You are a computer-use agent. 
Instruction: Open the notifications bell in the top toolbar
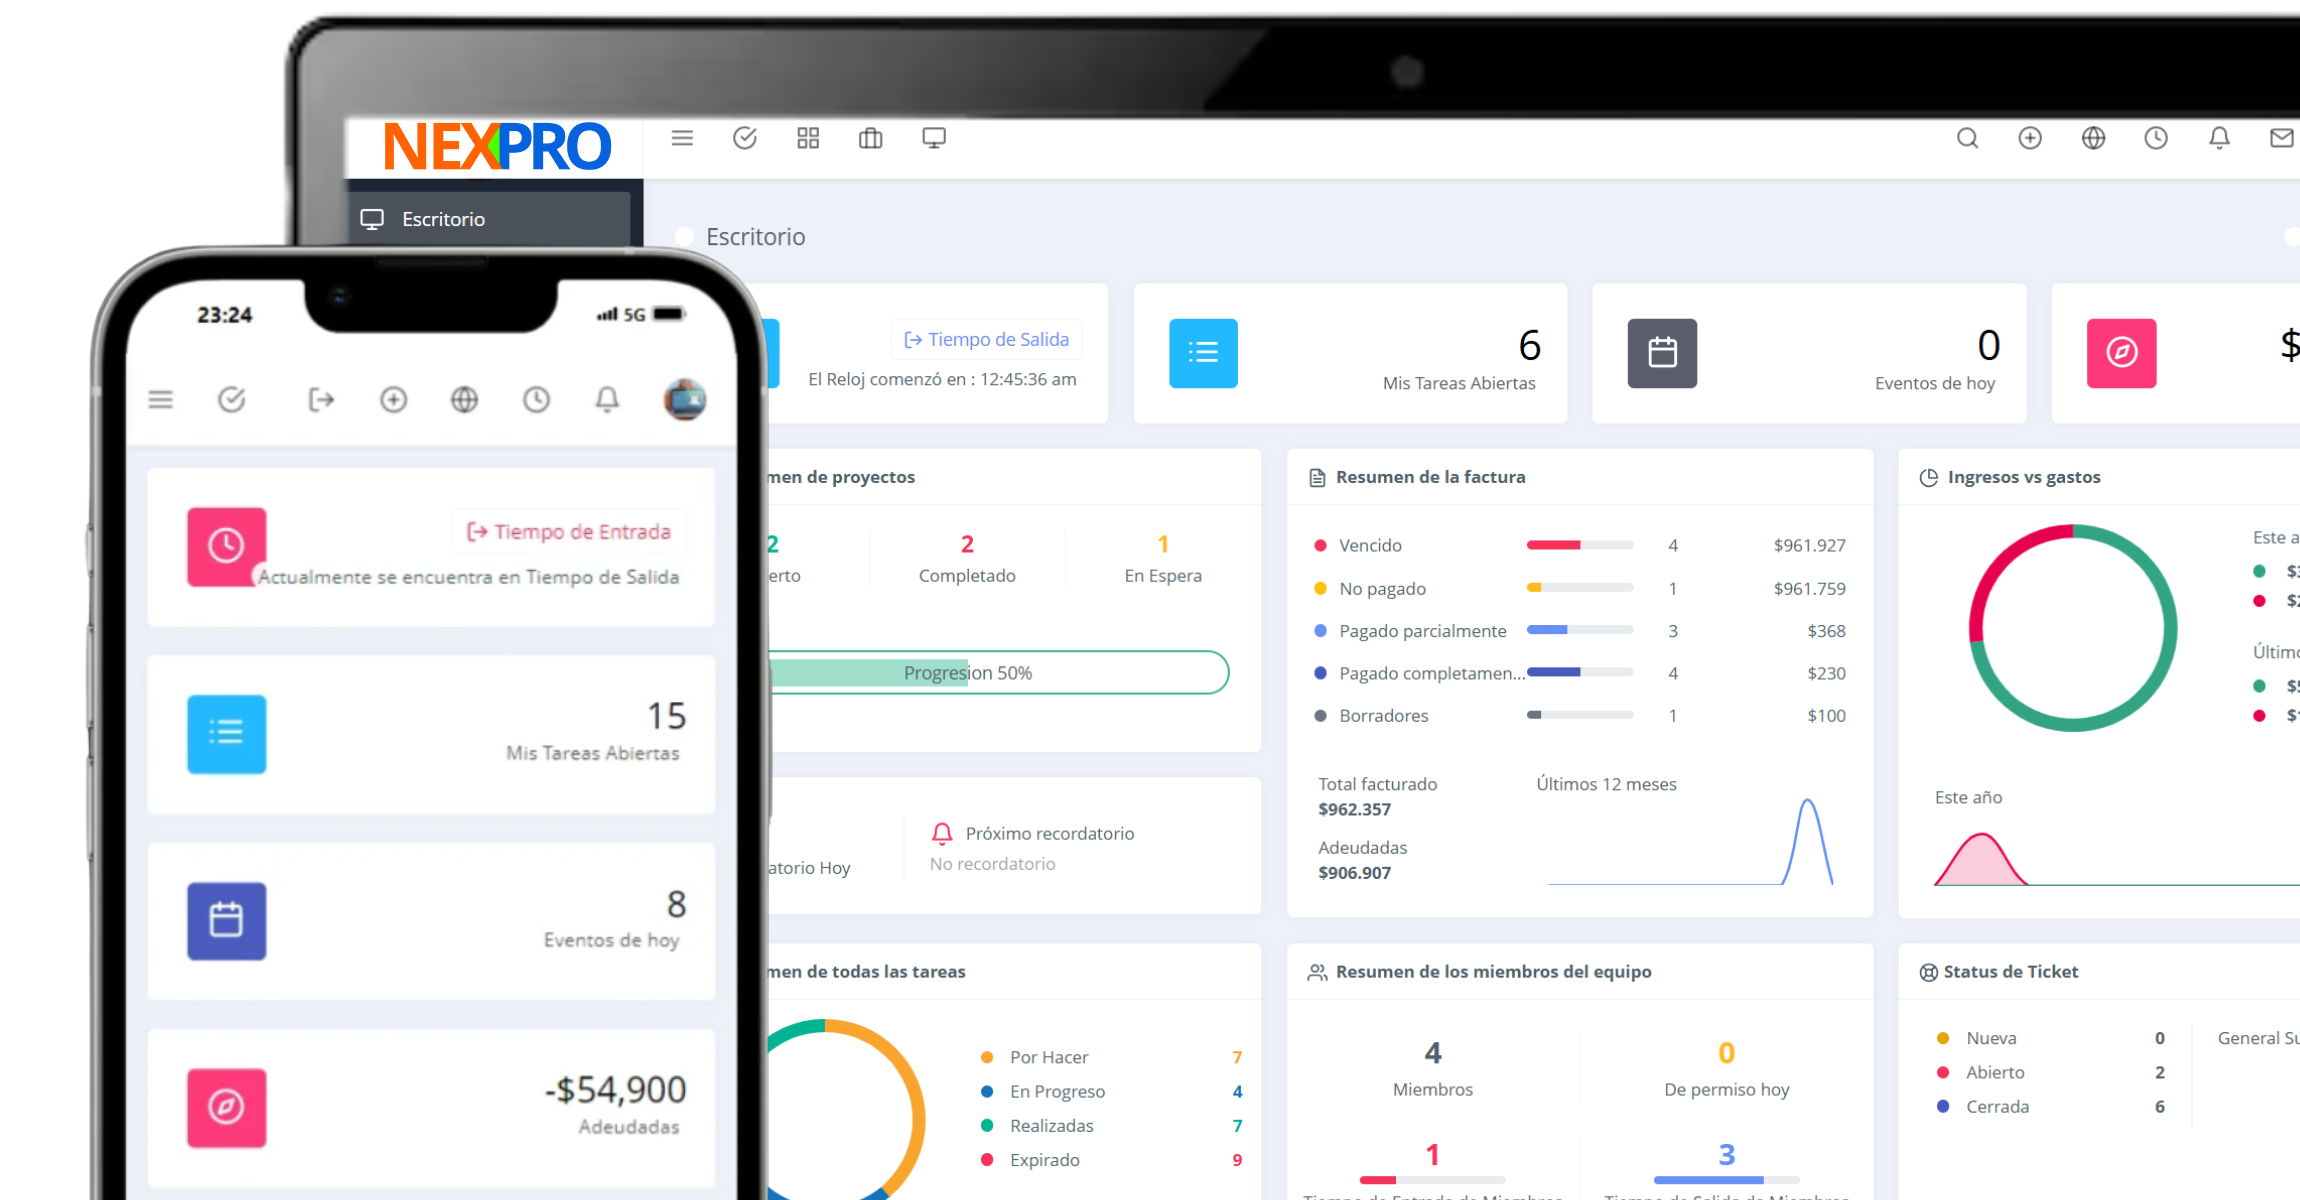[2219, 138]
